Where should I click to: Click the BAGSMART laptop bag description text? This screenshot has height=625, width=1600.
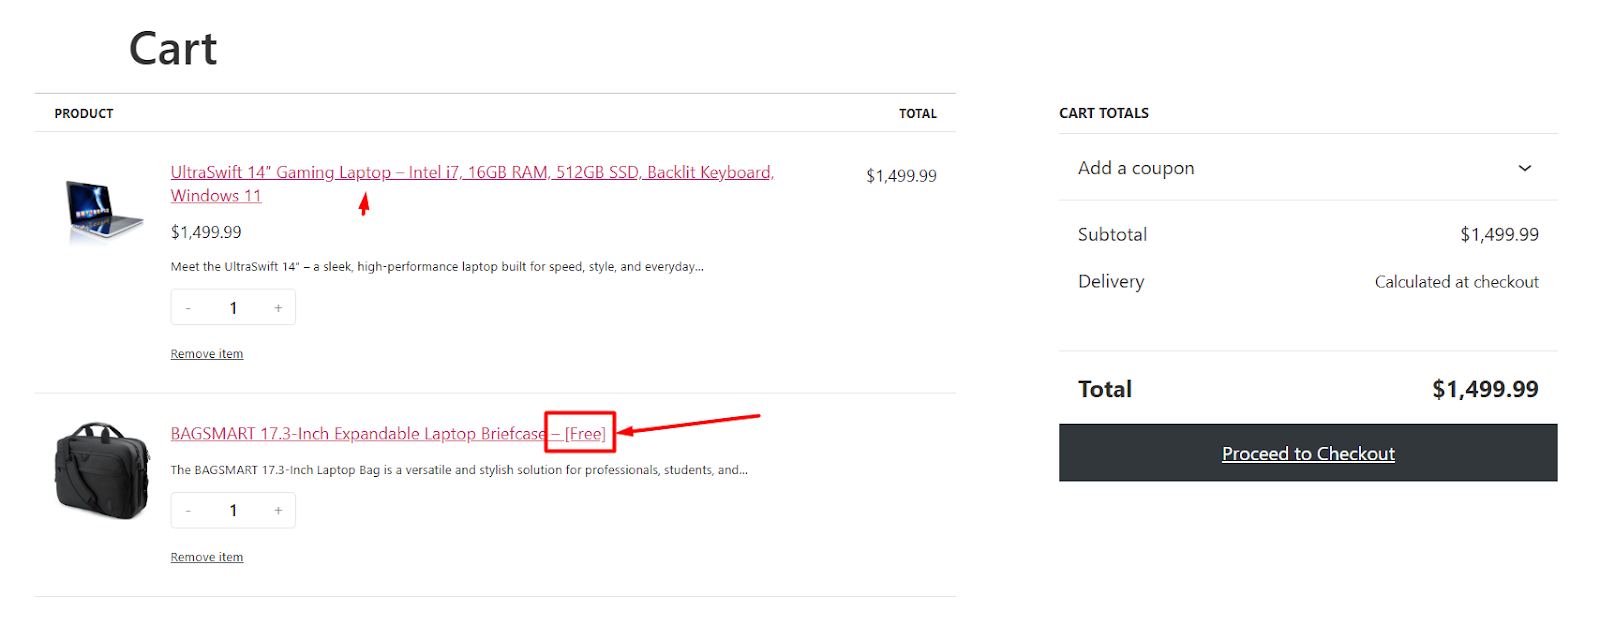pyautogui.click(x=459, y=470)
